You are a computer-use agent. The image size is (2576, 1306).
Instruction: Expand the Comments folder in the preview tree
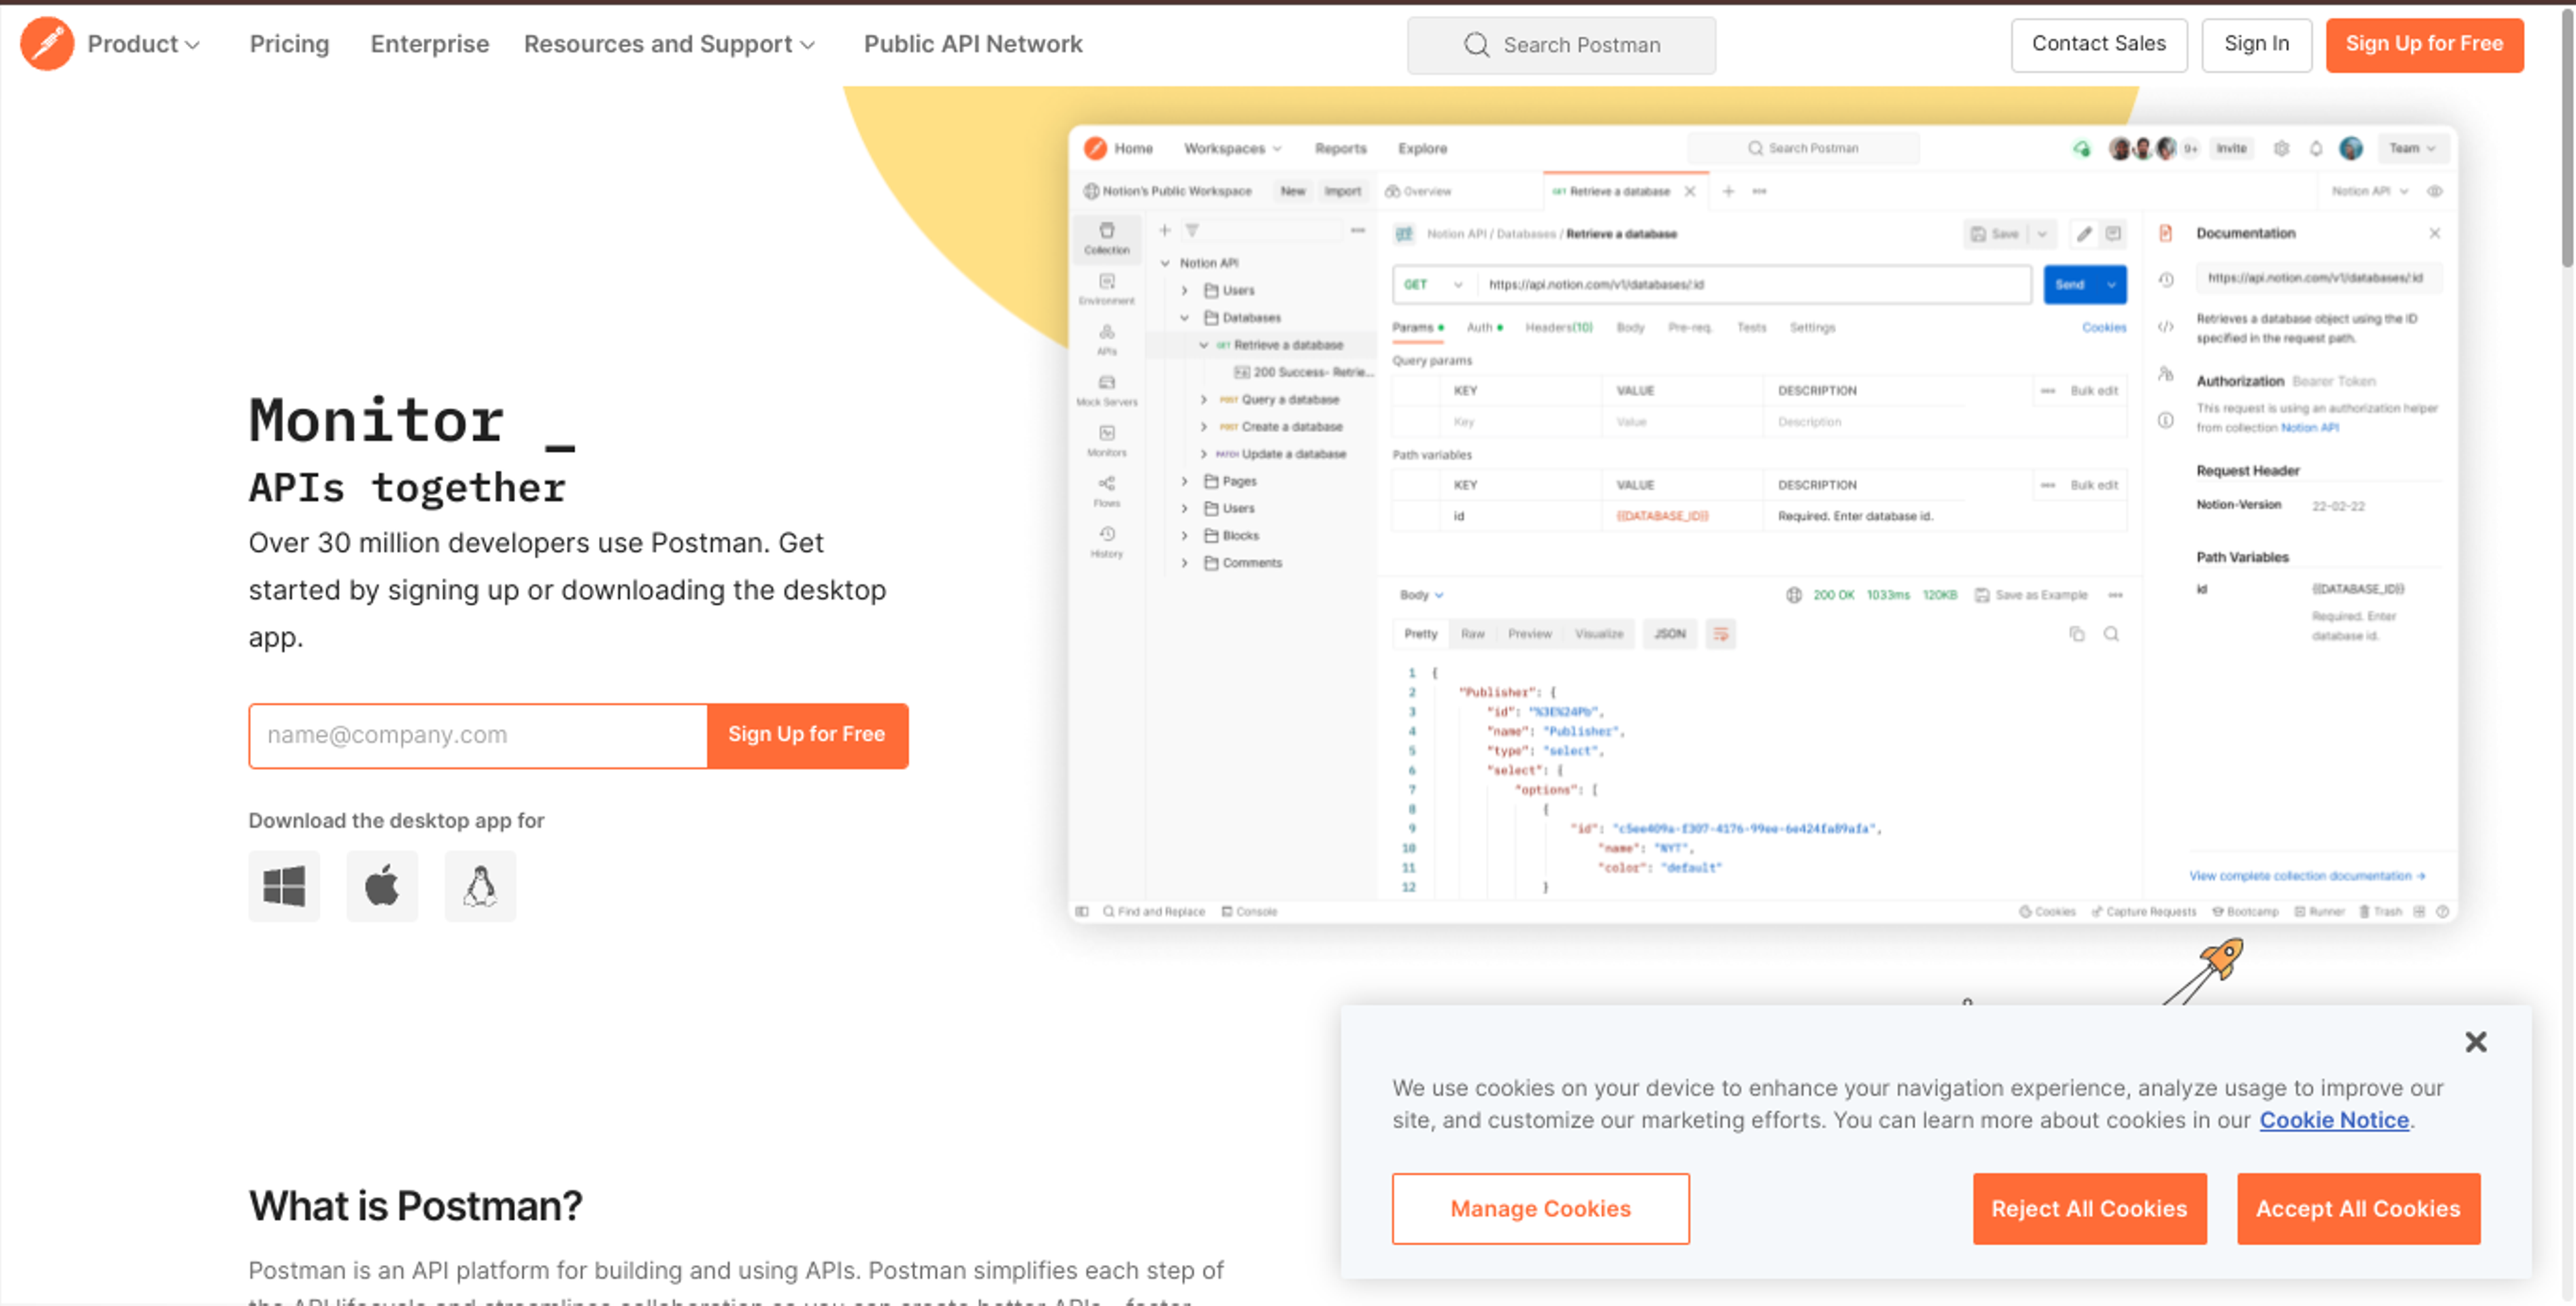coord(1185,563)
